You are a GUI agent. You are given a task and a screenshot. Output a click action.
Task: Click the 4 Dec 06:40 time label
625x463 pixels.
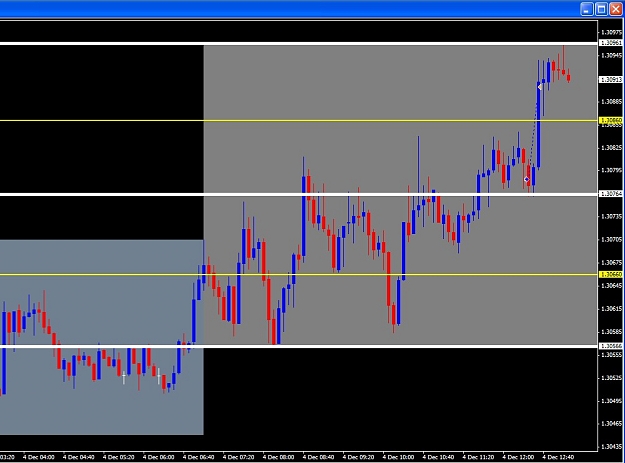tap(199, 457)
